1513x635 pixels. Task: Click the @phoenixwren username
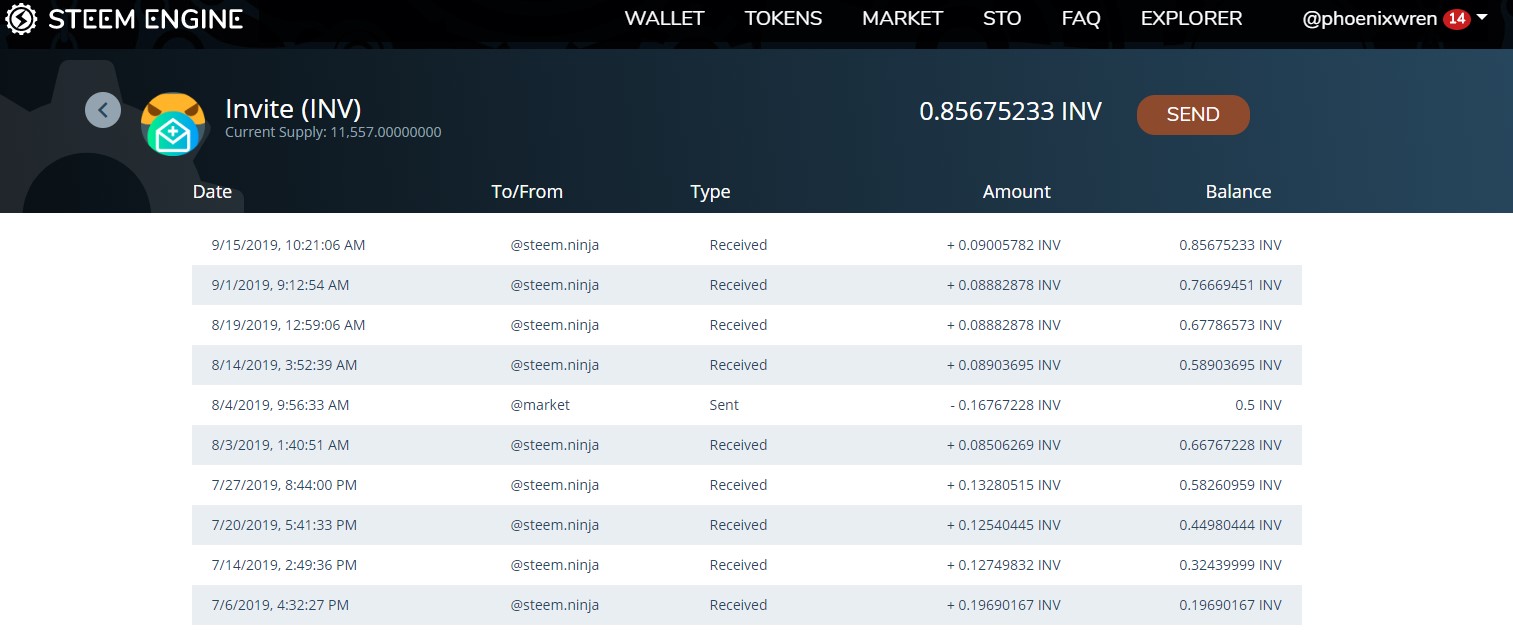click(1370, 19)
